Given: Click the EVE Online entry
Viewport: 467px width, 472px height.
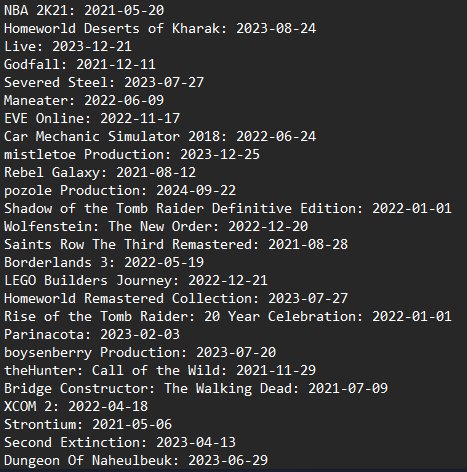Looking at the screenshot, I should pos(92,118).
